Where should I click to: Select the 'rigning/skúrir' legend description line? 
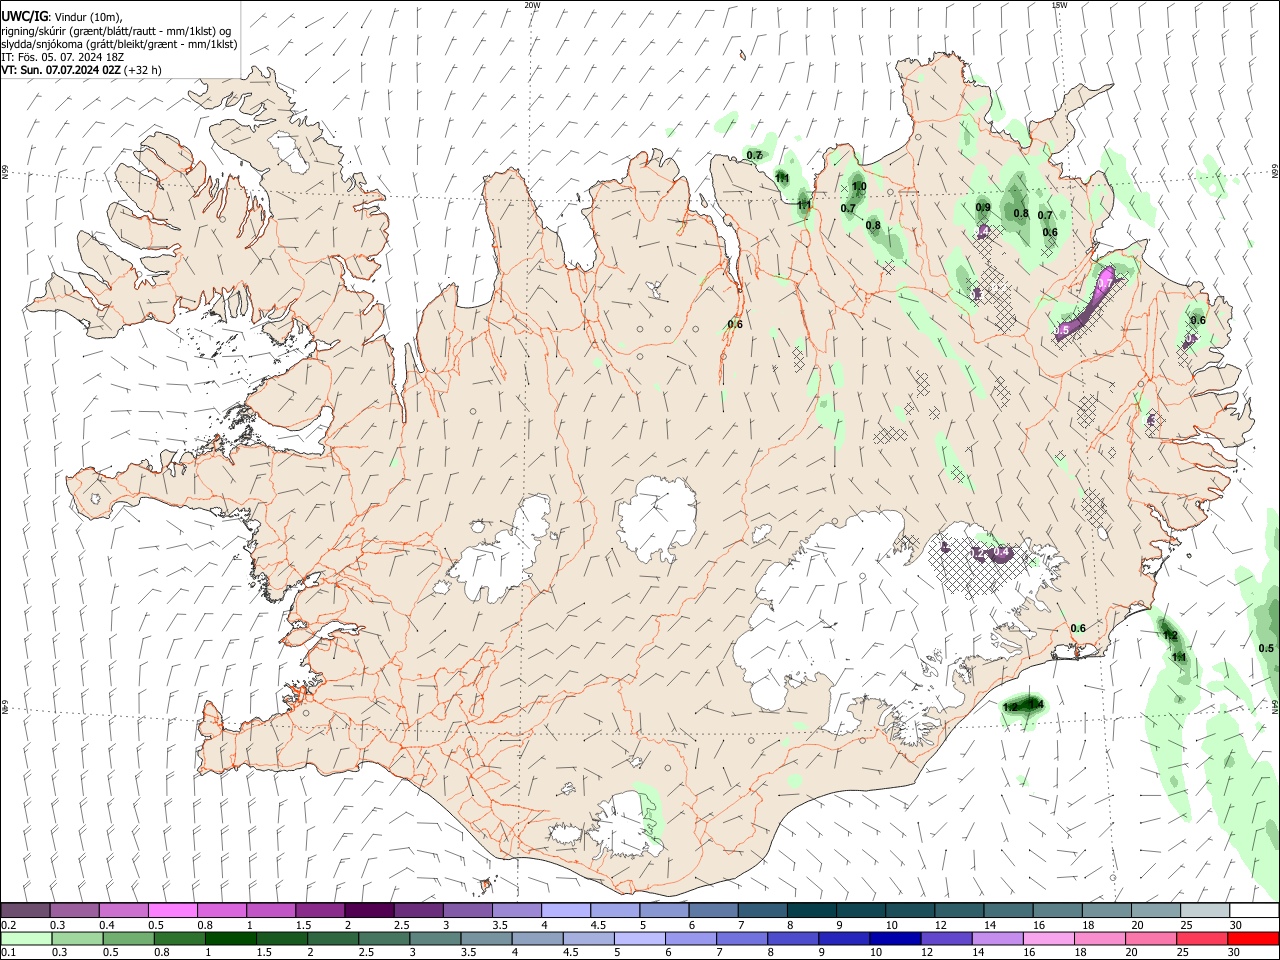(x=117, y=30)
